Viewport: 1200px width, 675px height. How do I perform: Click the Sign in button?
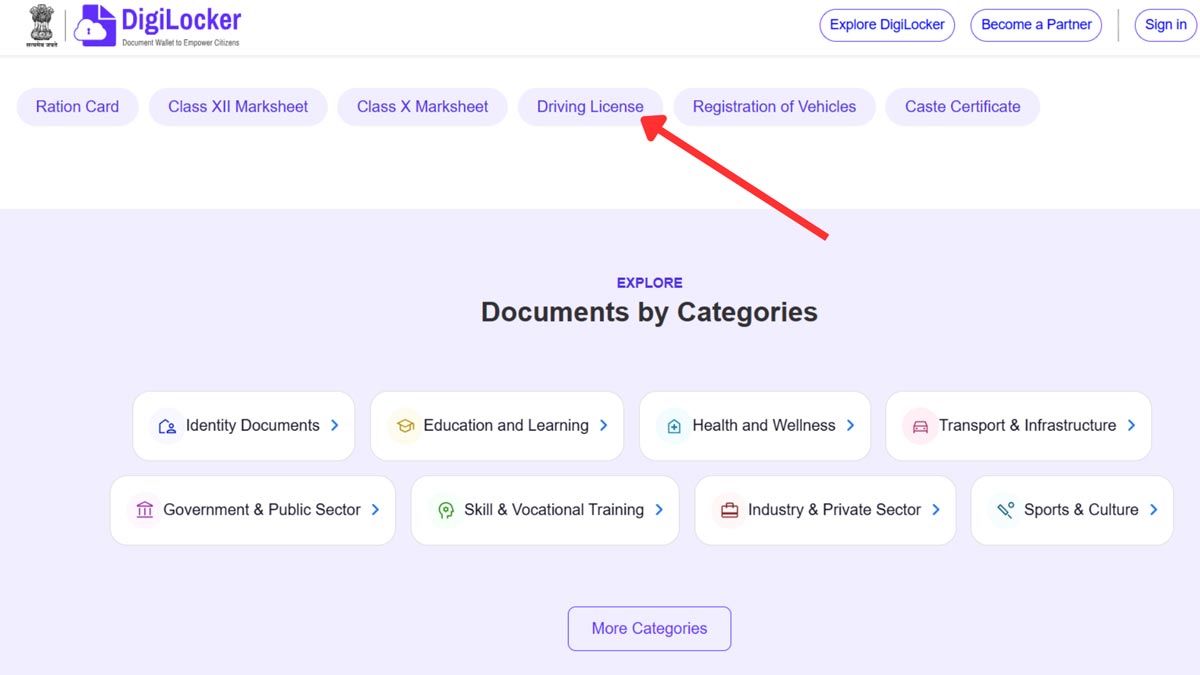point(1164,24)
